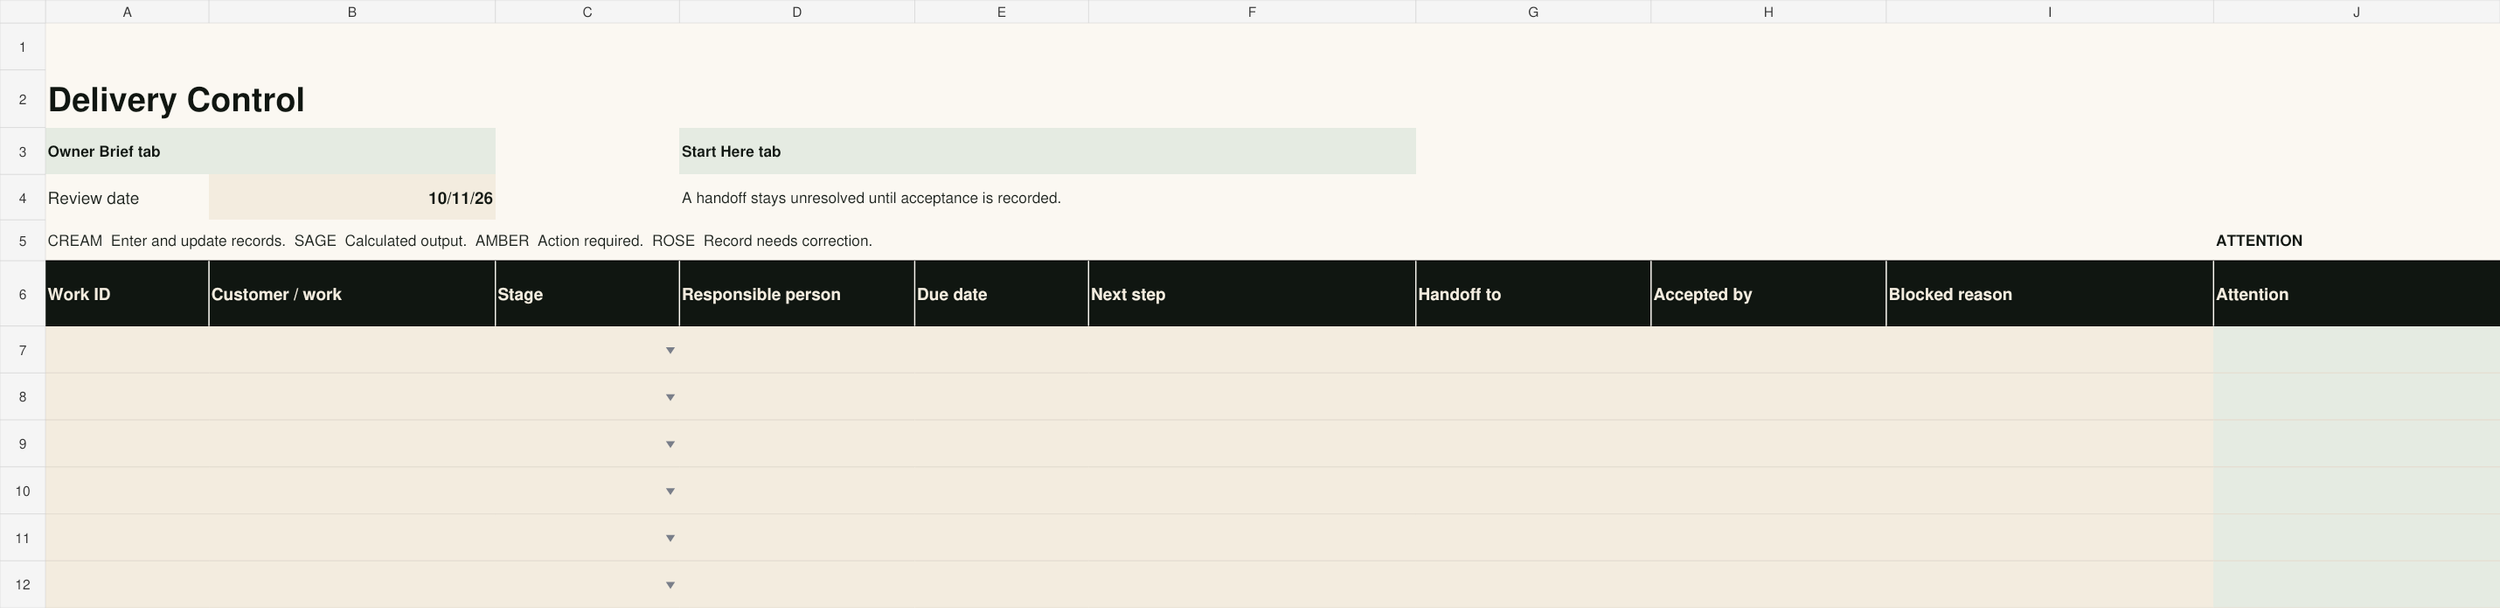2500x608 pixels.
Task: Select row 5 header
Action: (22, 241)
